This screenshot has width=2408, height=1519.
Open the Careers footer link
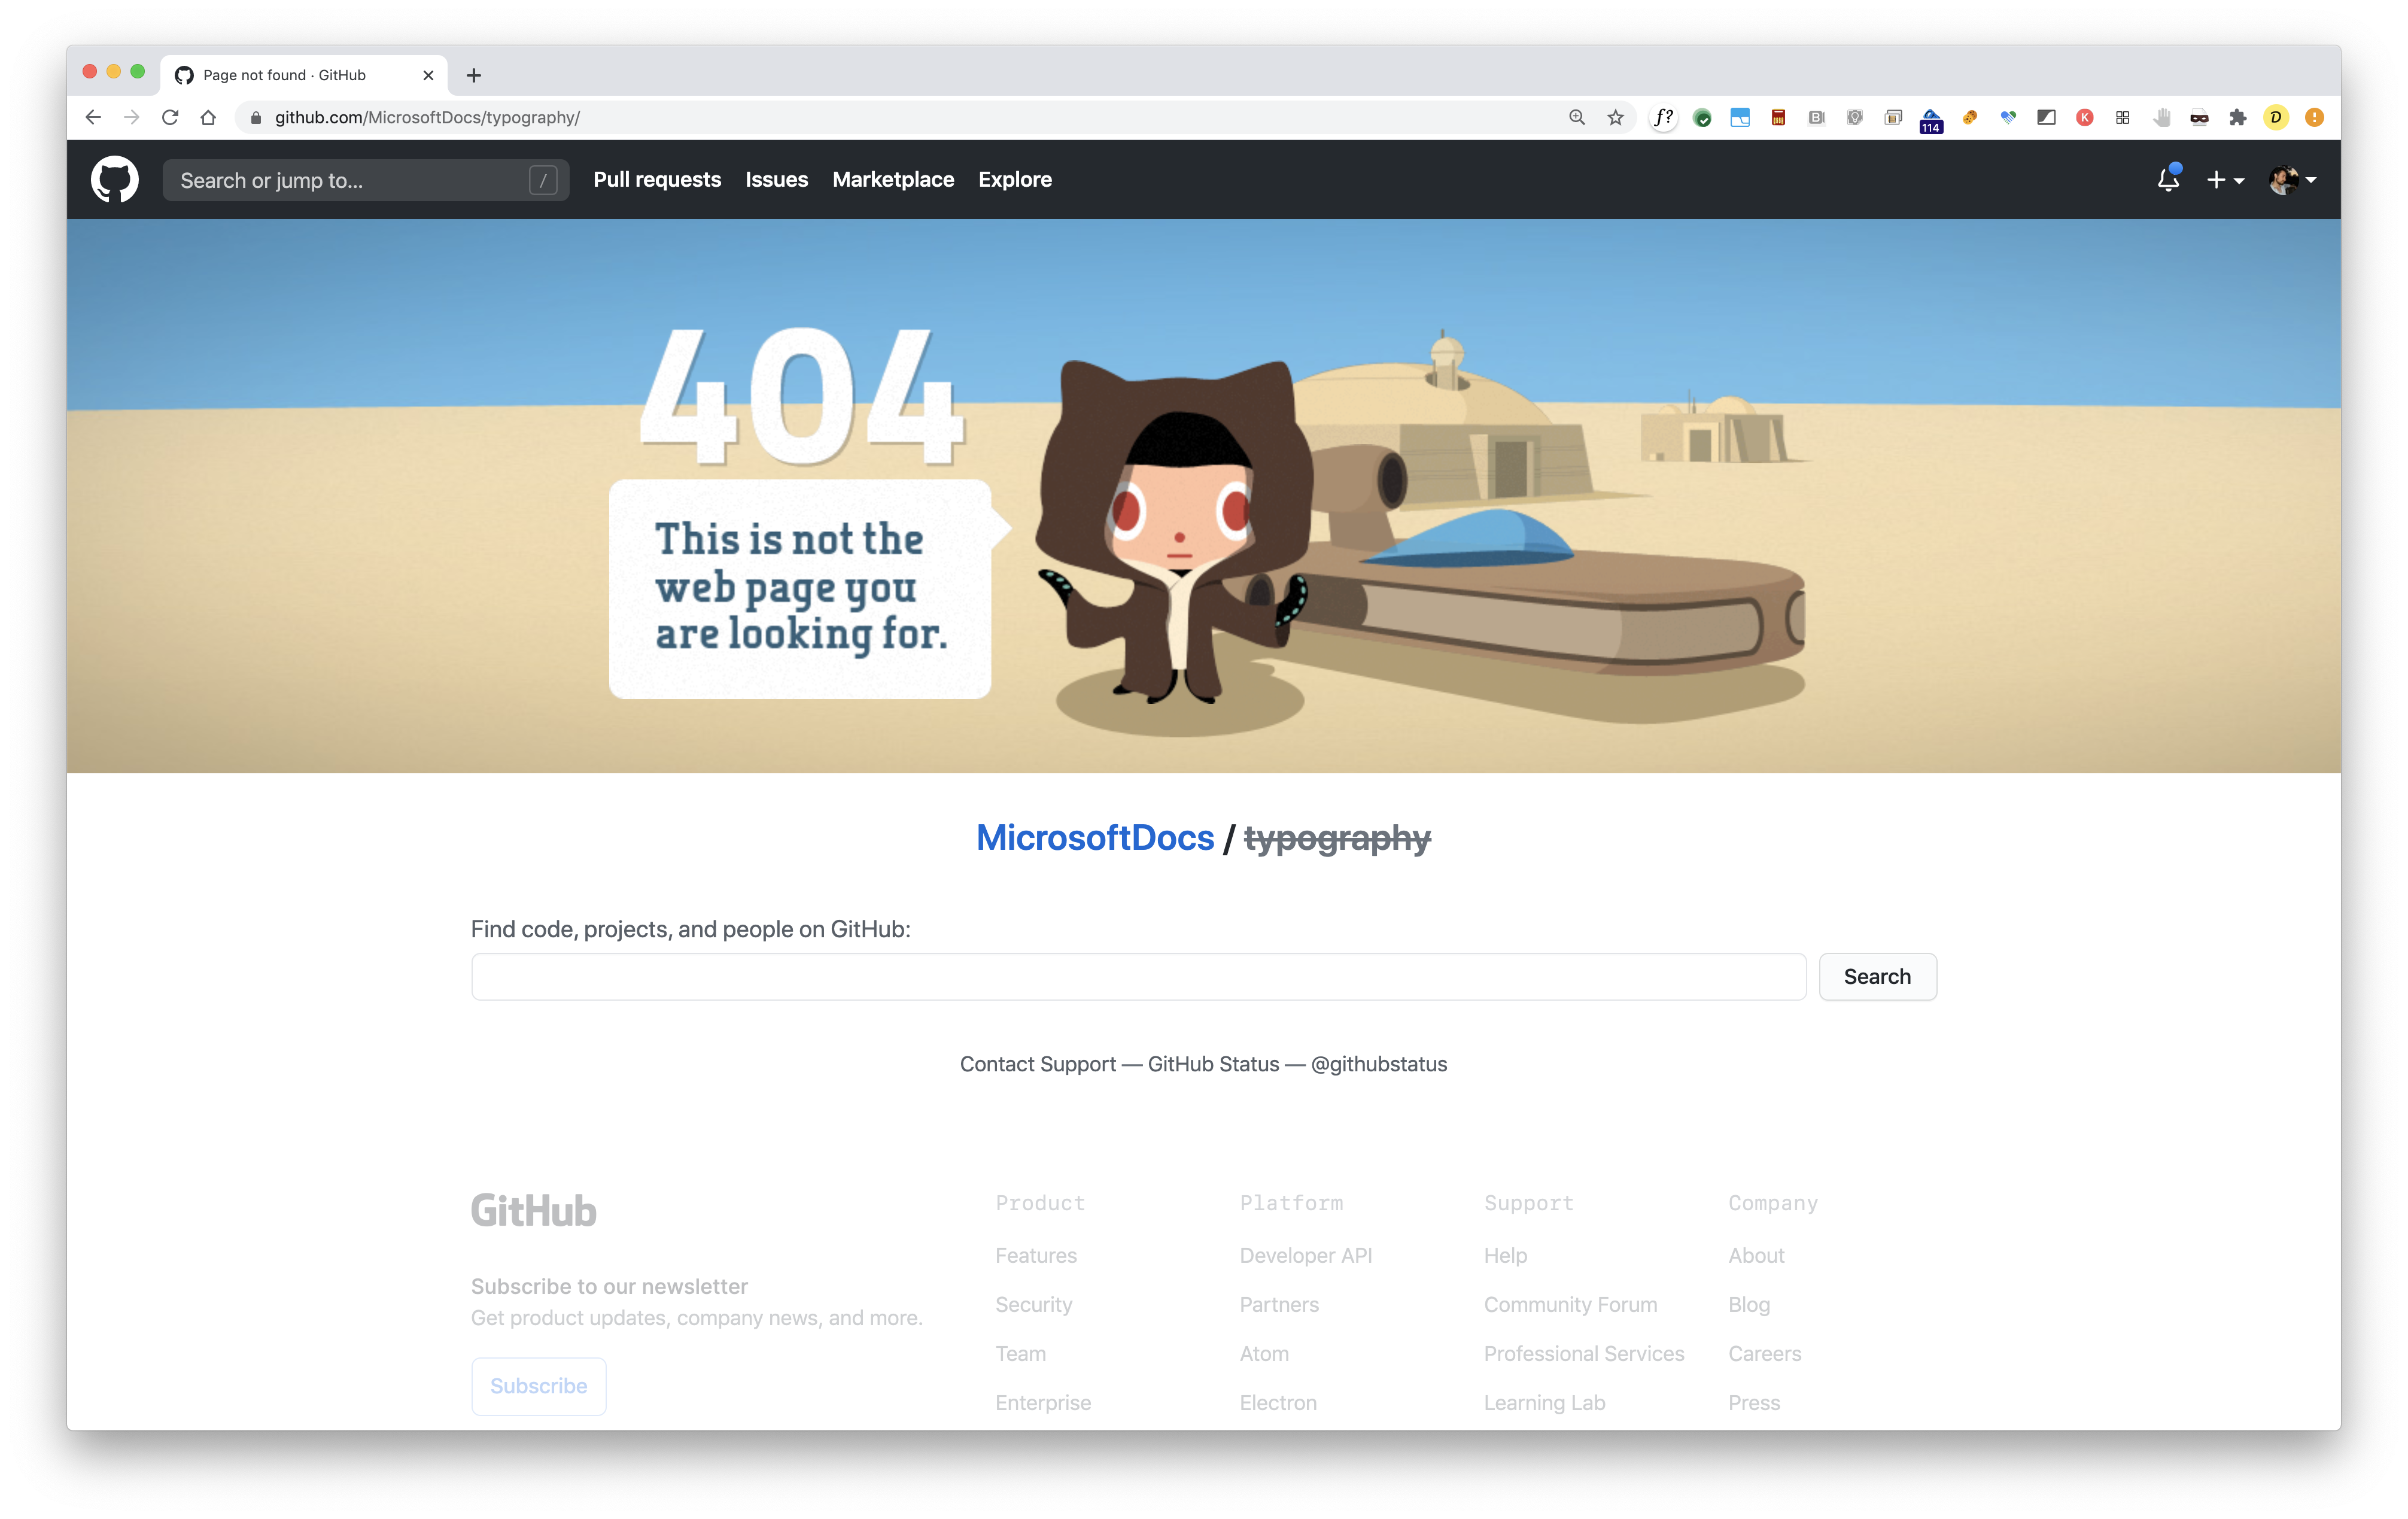[1765, 1353]
